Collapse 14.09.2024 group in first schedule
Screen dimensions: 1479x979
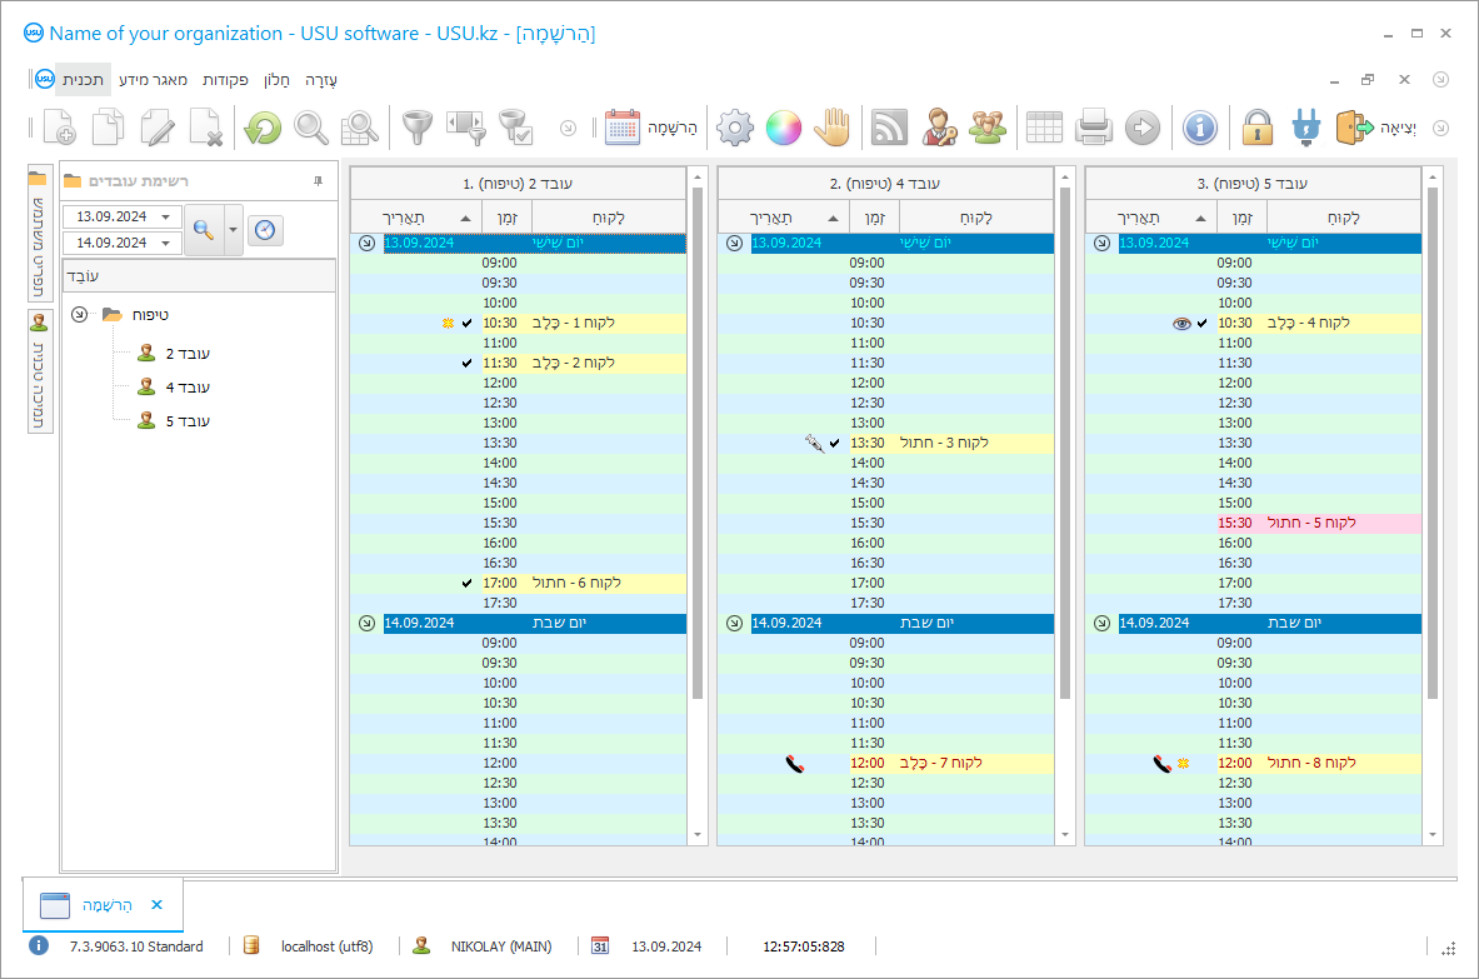tap(367, 623)
